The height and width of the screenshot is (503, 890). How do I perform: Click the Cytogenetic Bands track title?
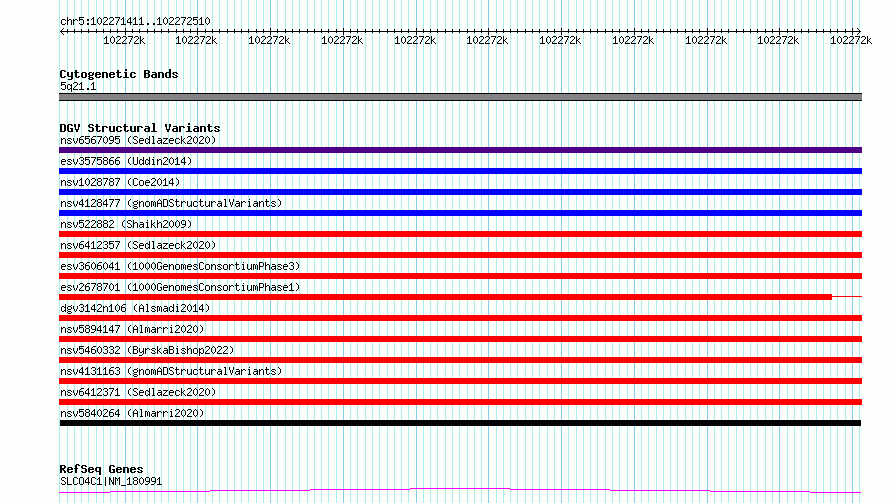[x=119, y=74]
